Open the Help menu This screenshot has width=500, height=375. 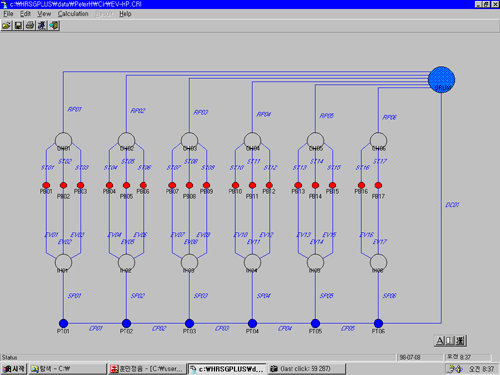coord(125,14)
